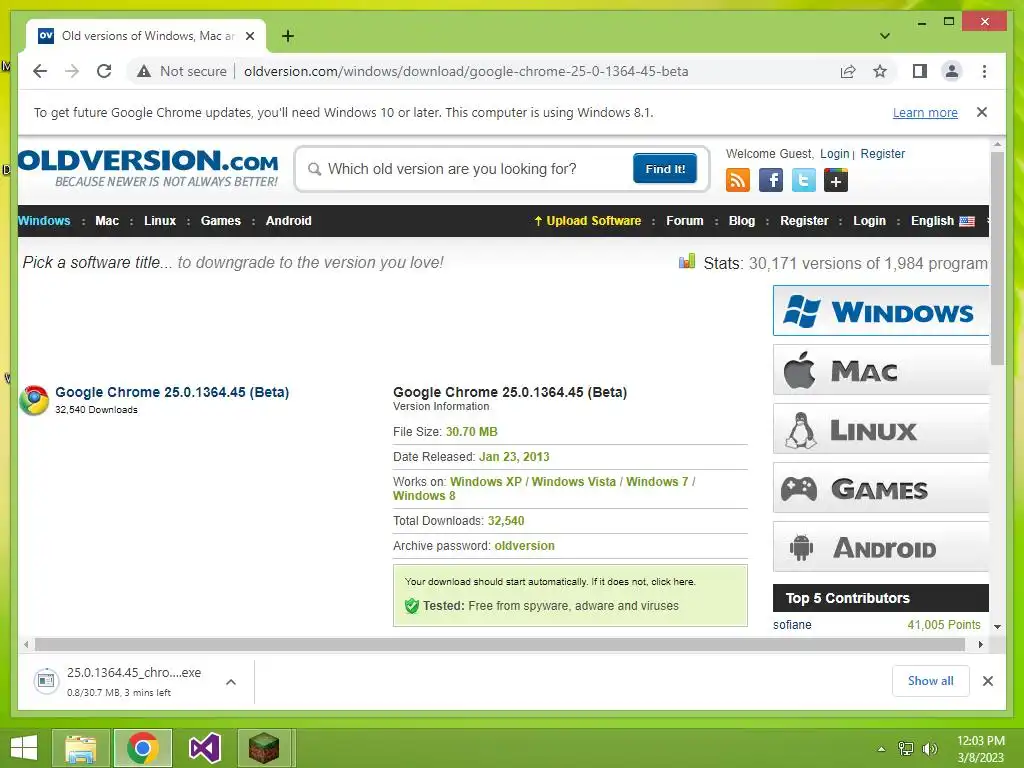The height and width of the screenshot is (768, 1024).
Task: Open the Twitter icon
Action: coord(803,180)
